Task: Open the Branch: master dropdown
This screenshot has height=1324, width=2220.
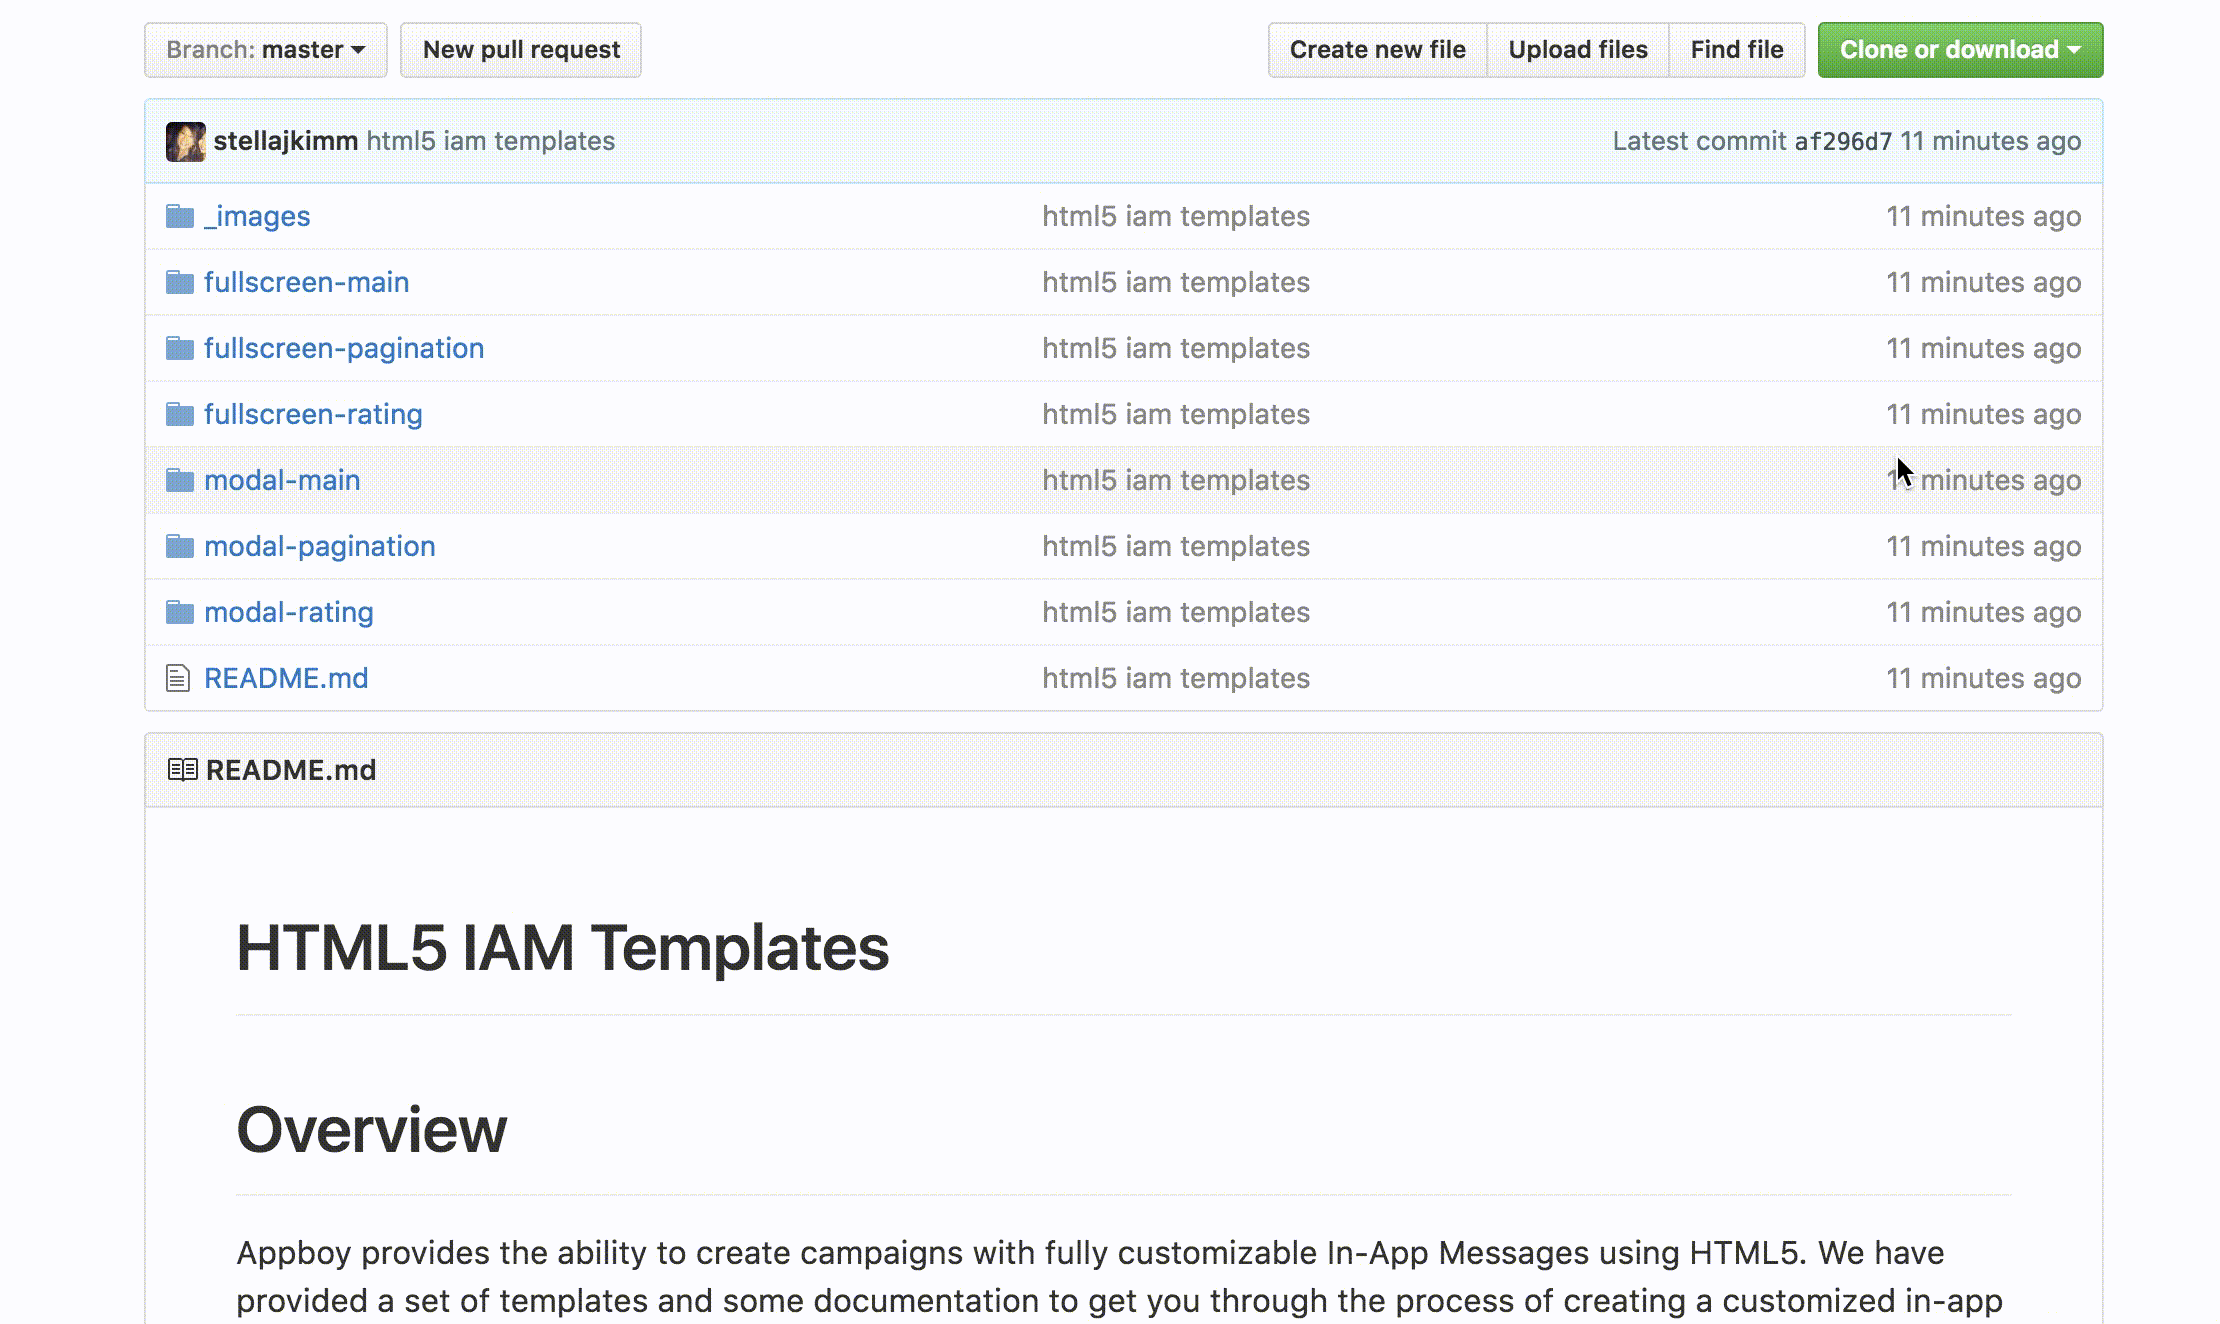Action: pyautogui.click(x=265, y=50)
